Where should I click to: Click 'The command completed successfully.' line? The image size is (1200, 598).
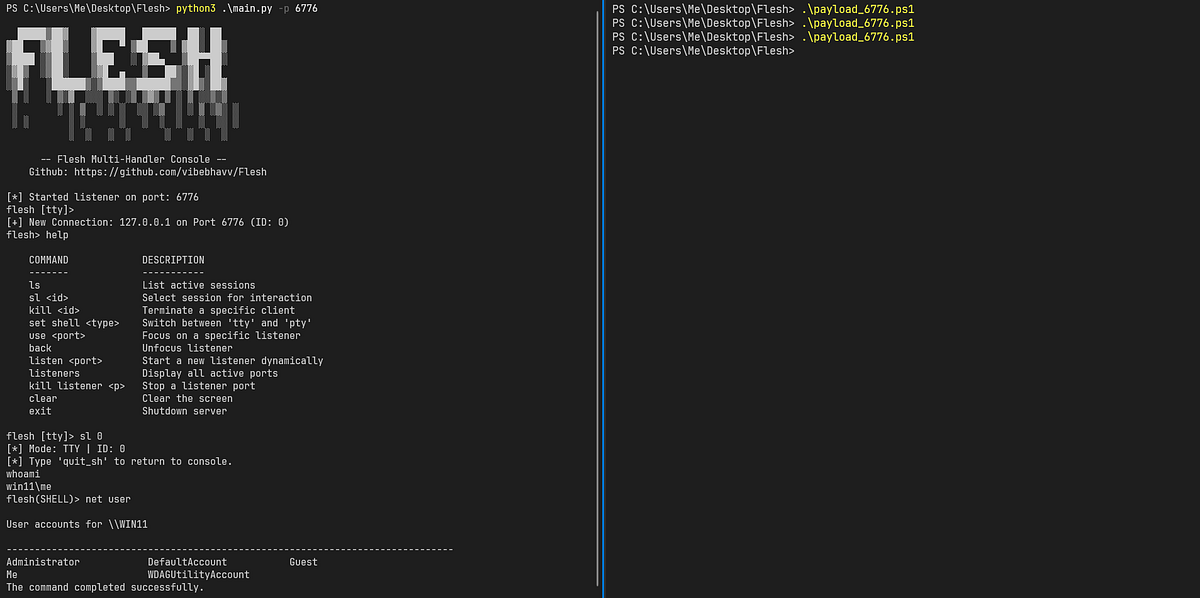pyautogui.click(x=105, y=587)
